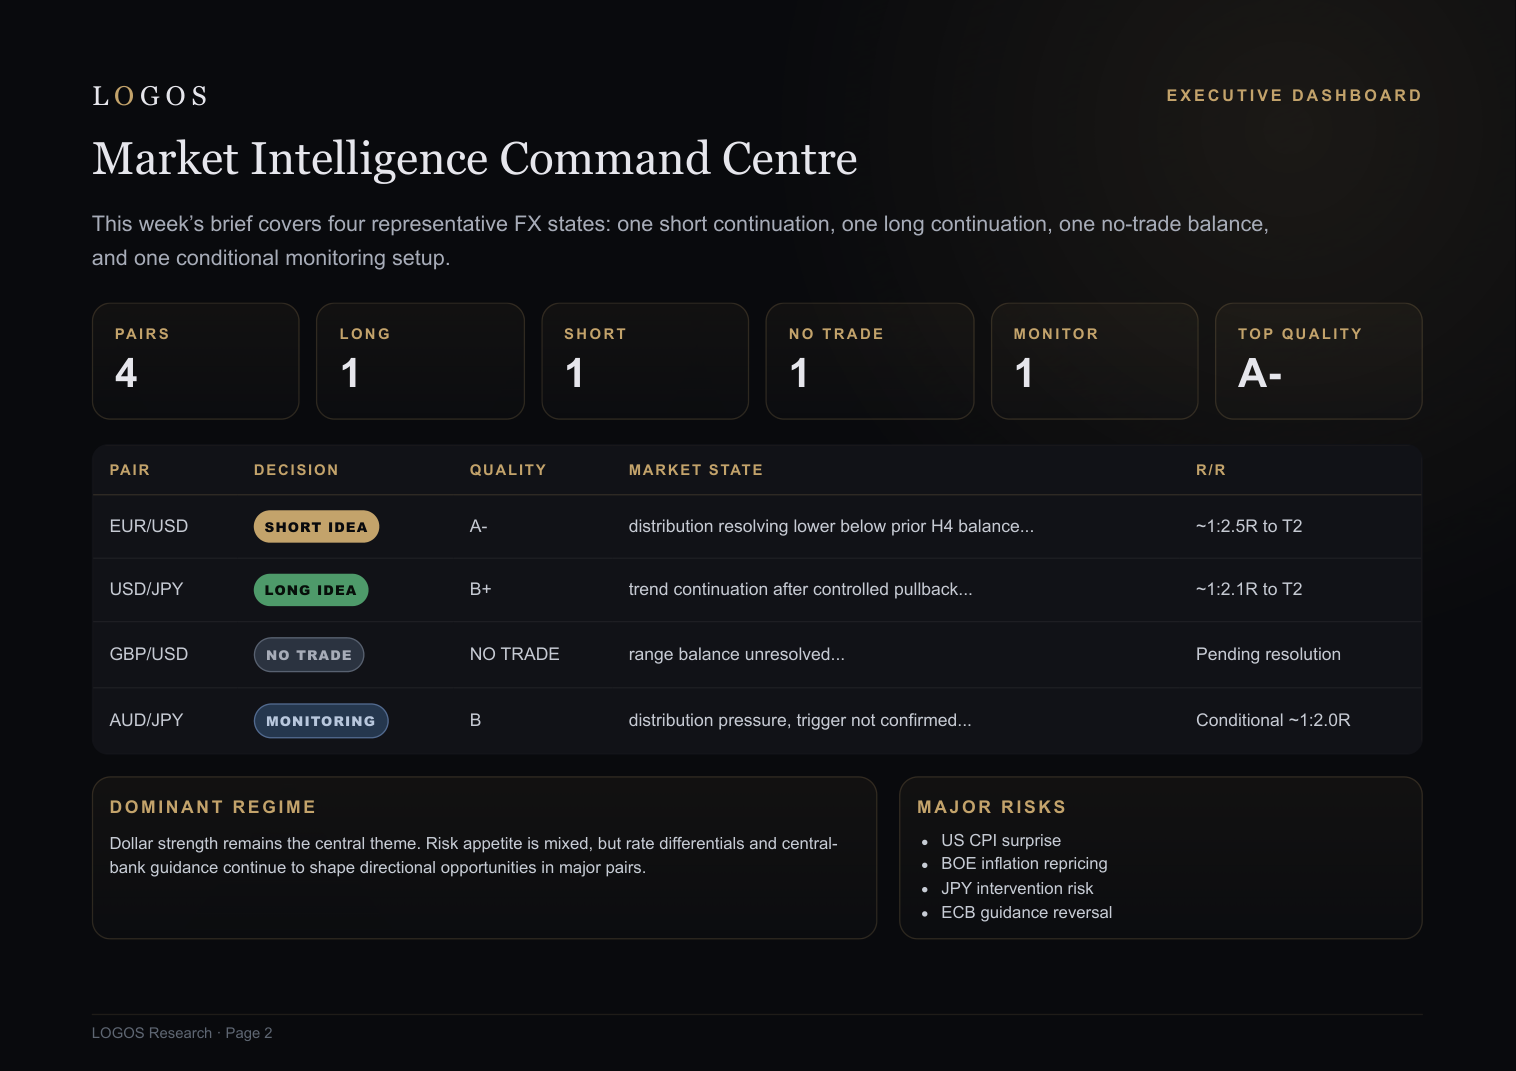The image size is (1516, 1071).
Task: Select the '~1:2.5R to T2' value
Action: 1249,526
